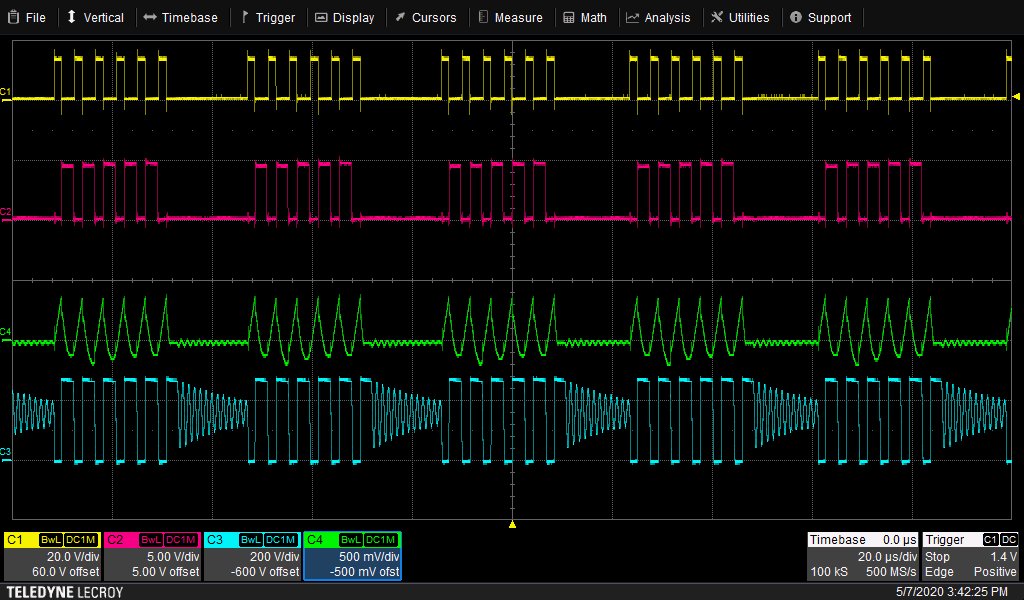Open the Trigger descriptor box showing 1.4 V
This screenshot has width=1024, height=600.
tap(971, 556)
